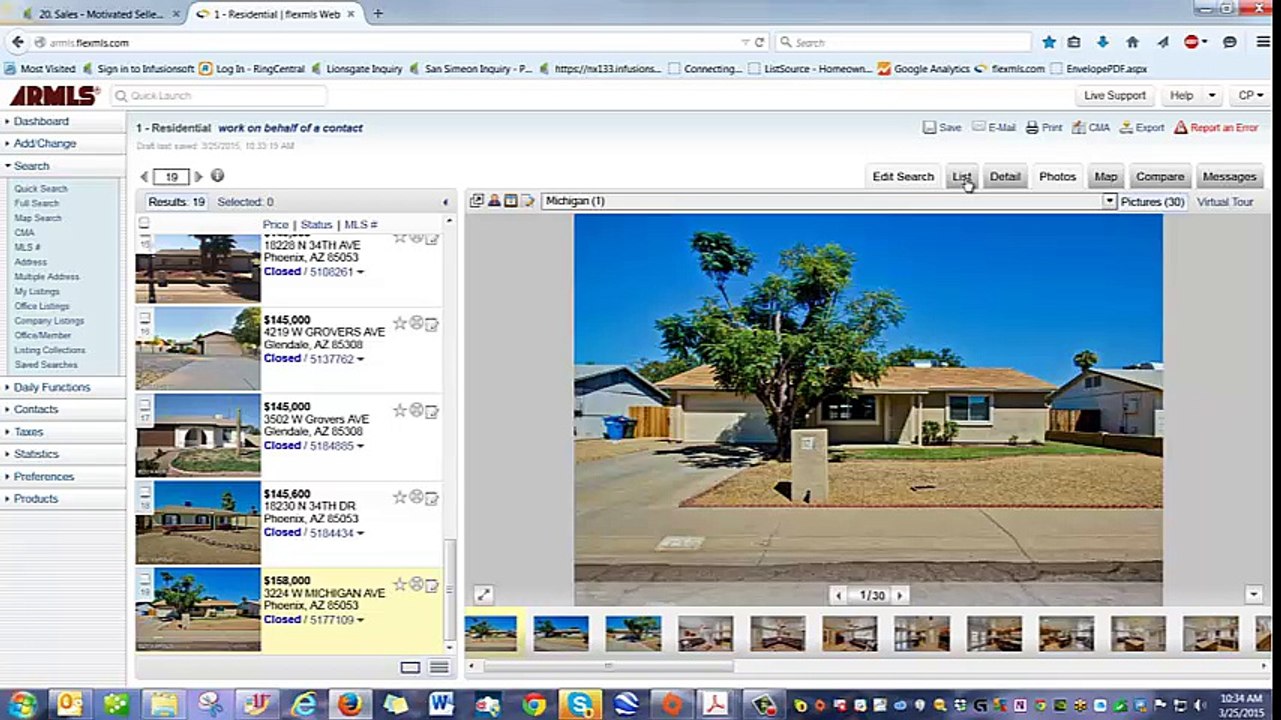
Task: Star the 3502 W Grovers Ave listing
Action: (399, 410)
